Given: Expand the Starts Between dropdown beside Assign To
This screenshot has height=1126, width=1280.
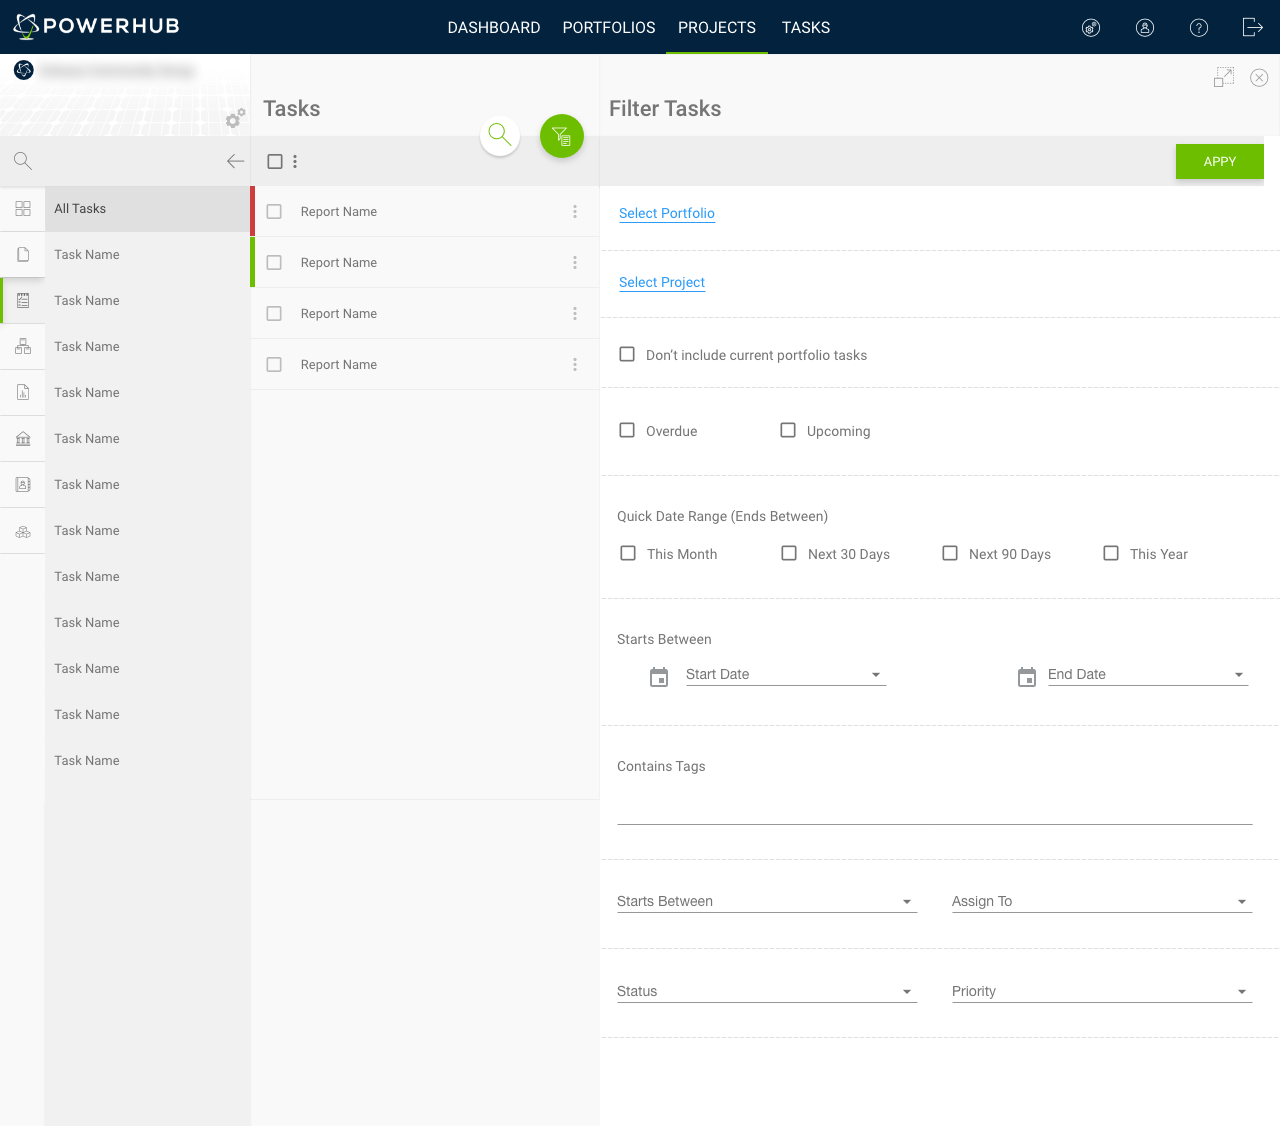Looking at the screenshot, I should [767, 901].
